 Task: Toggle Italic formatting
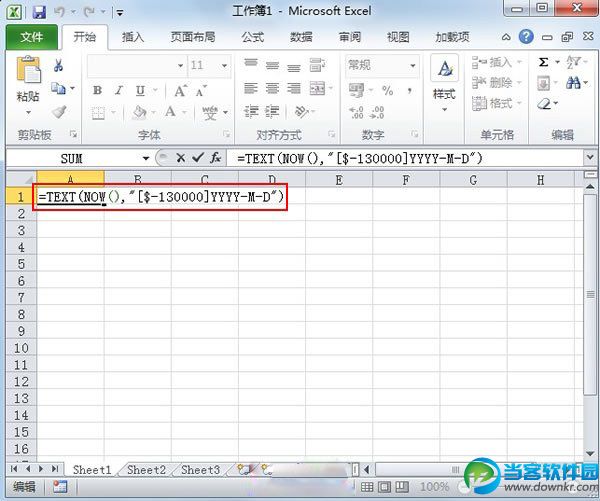[119, 91]
